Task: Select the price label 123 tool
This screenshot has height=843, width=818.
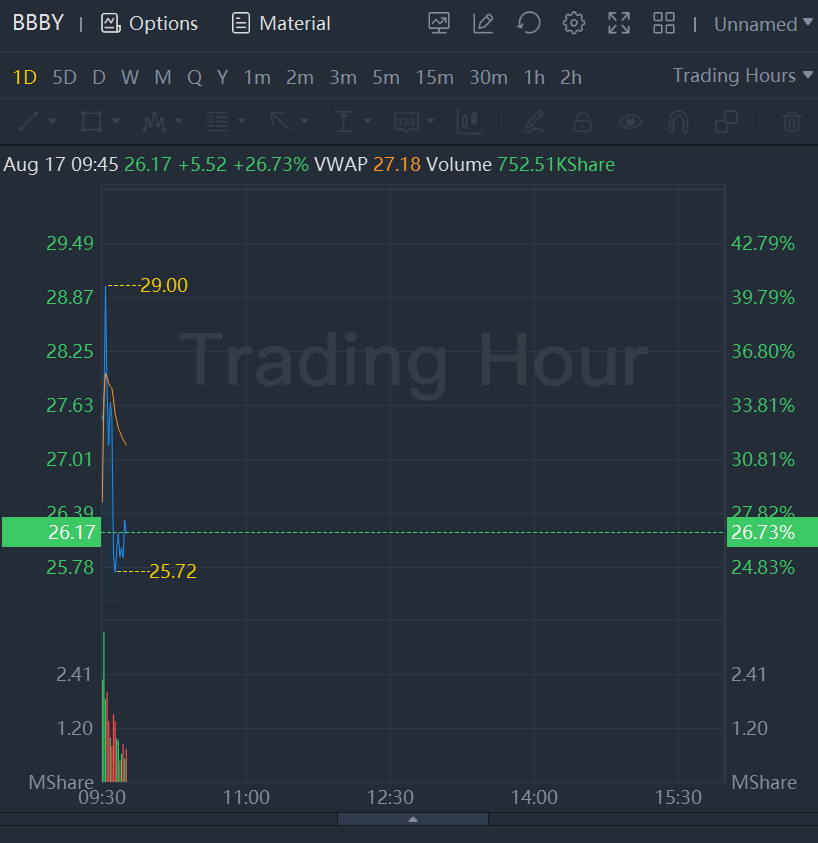Action: coord(406,122)
